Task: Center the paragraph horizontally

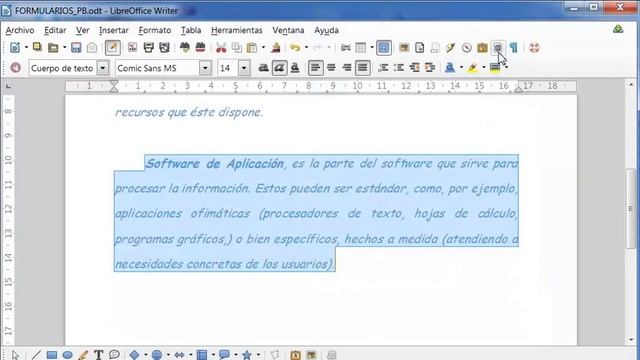Action: [331, 68]
